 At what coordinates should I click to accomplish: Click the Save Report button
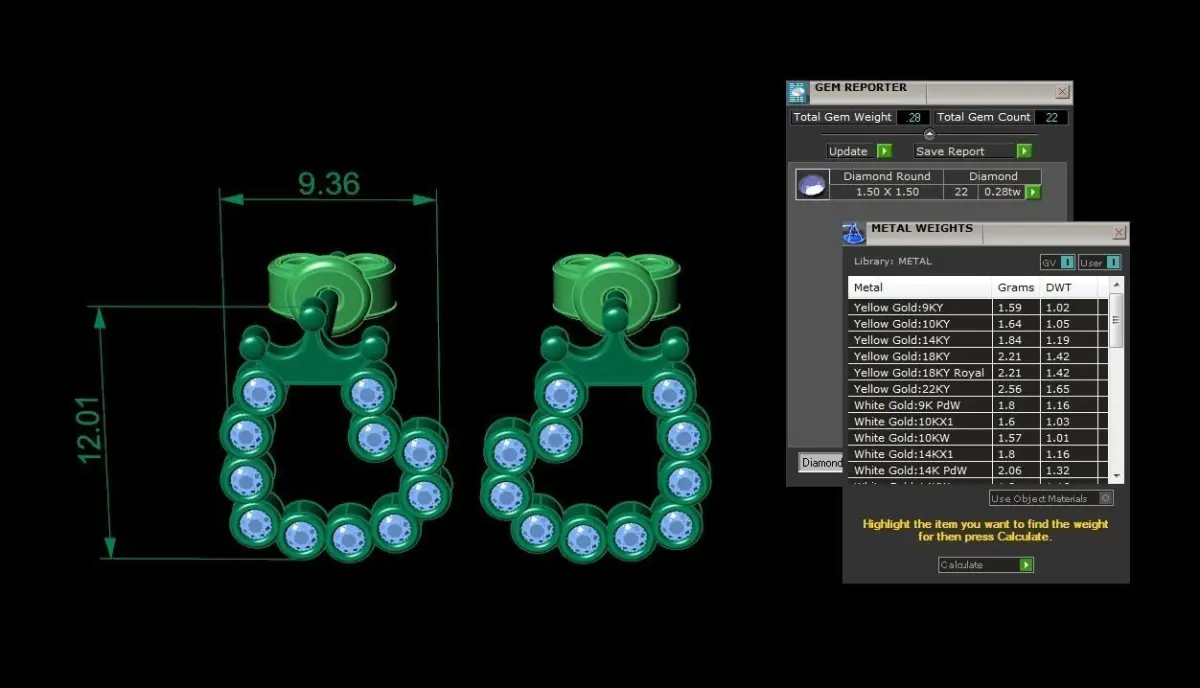click(x=965, y=151)
